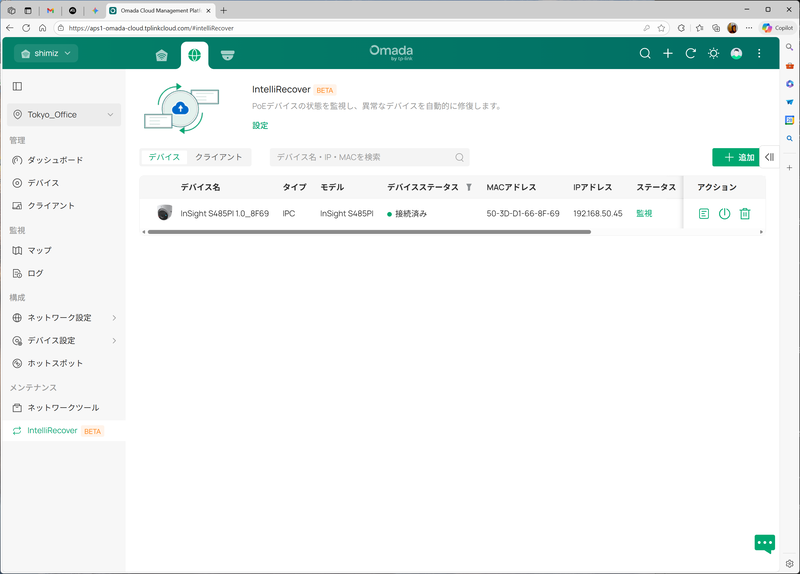Delete the InSight device with trash icon

(x=745, y=214)
